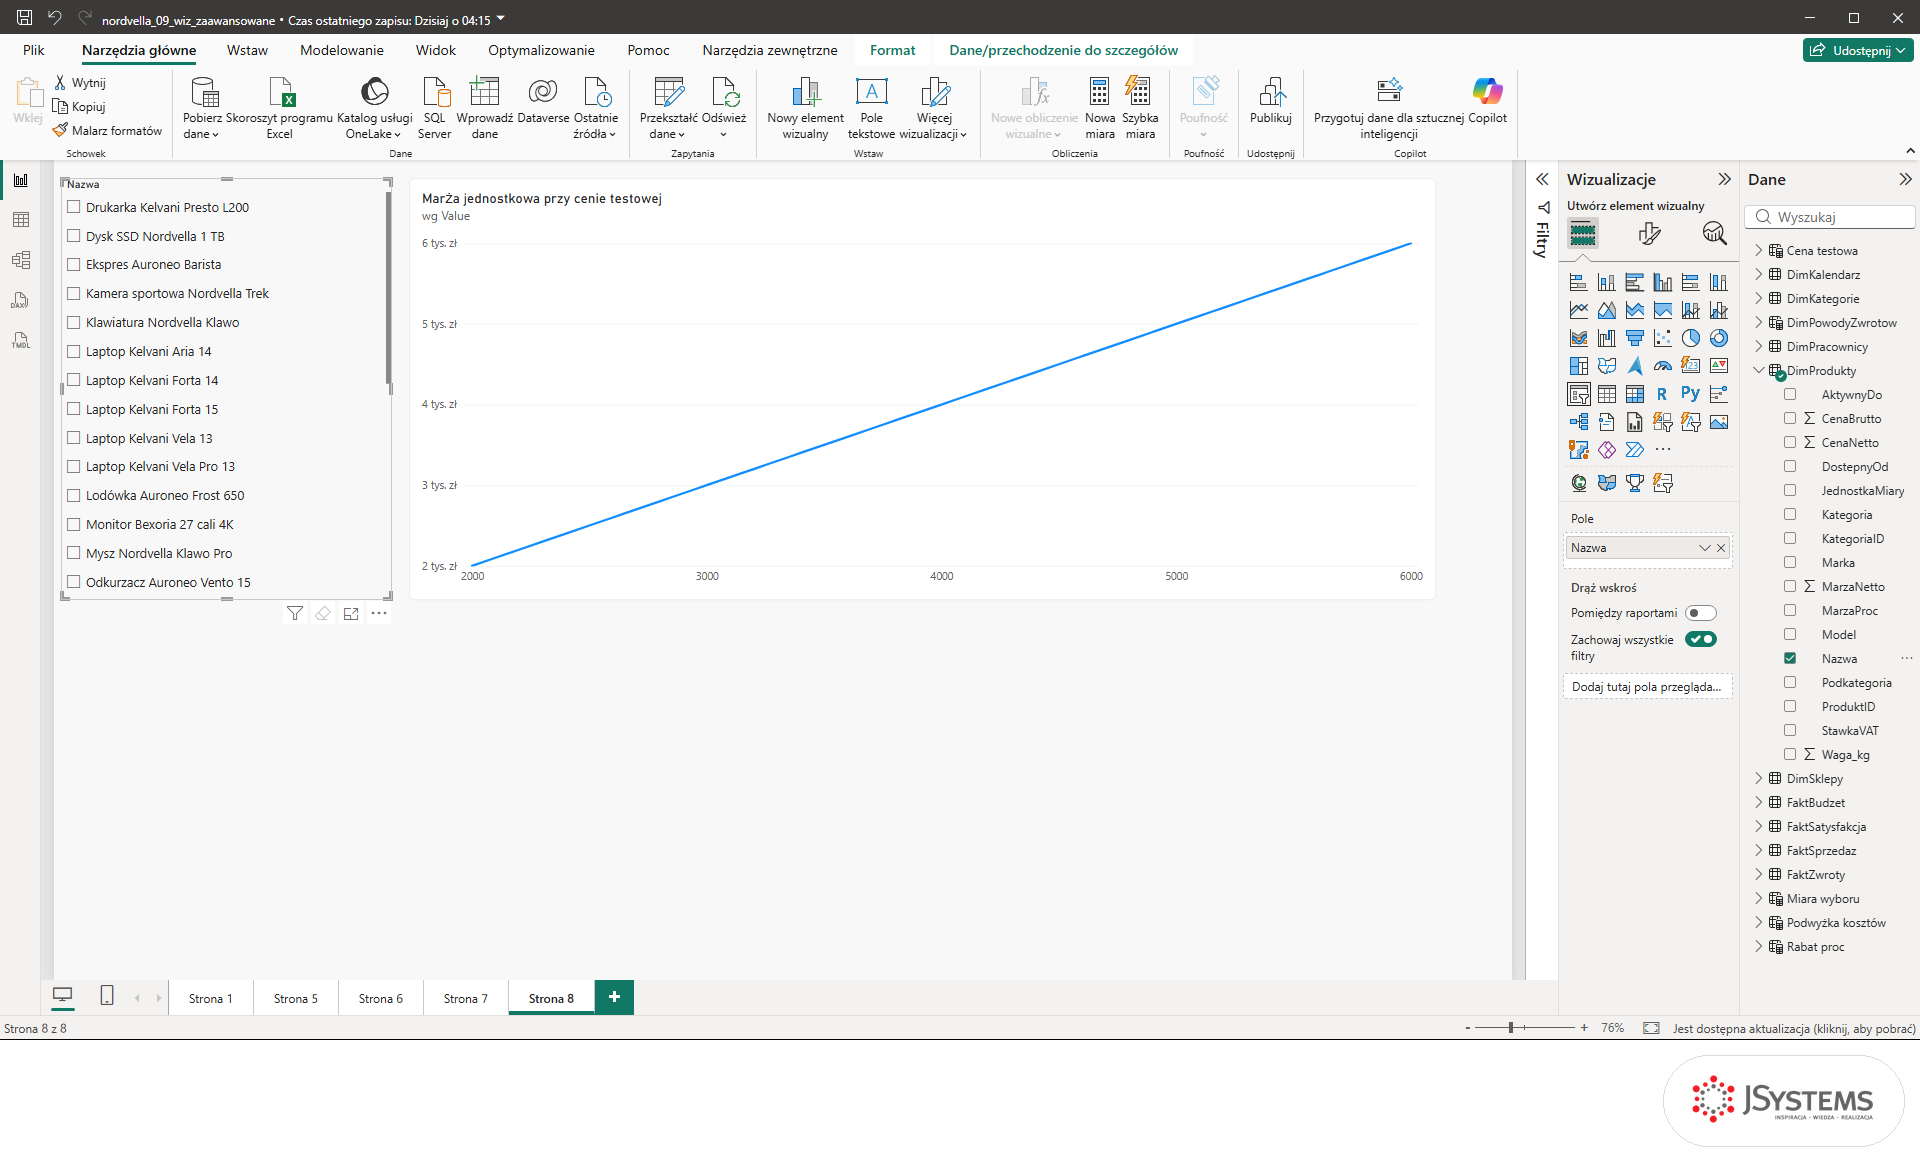
Task: Click the Wyszukaj search field
Action: coord(1830,217)
